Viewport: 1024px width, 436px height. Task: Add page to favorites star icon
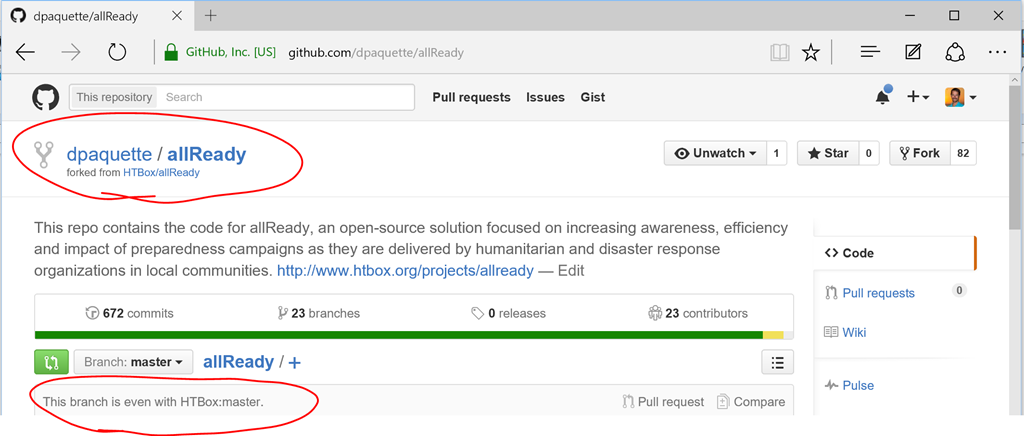[810, 52]
